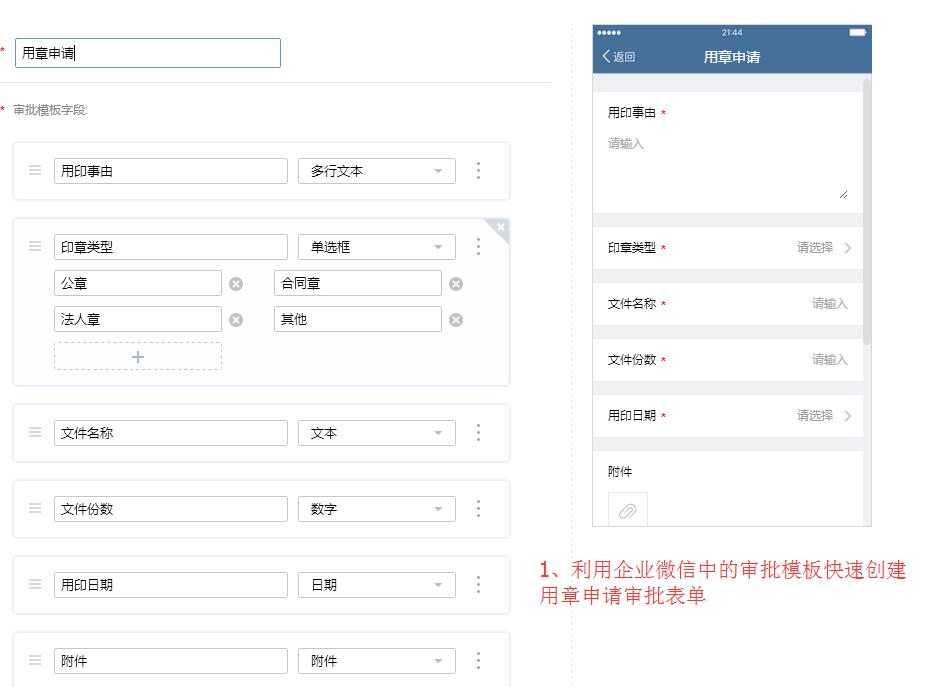Edit the 用印事由 field name input
Image resolution: width=928 pixels, height=687 pixels.
click(x=170, y=171)
